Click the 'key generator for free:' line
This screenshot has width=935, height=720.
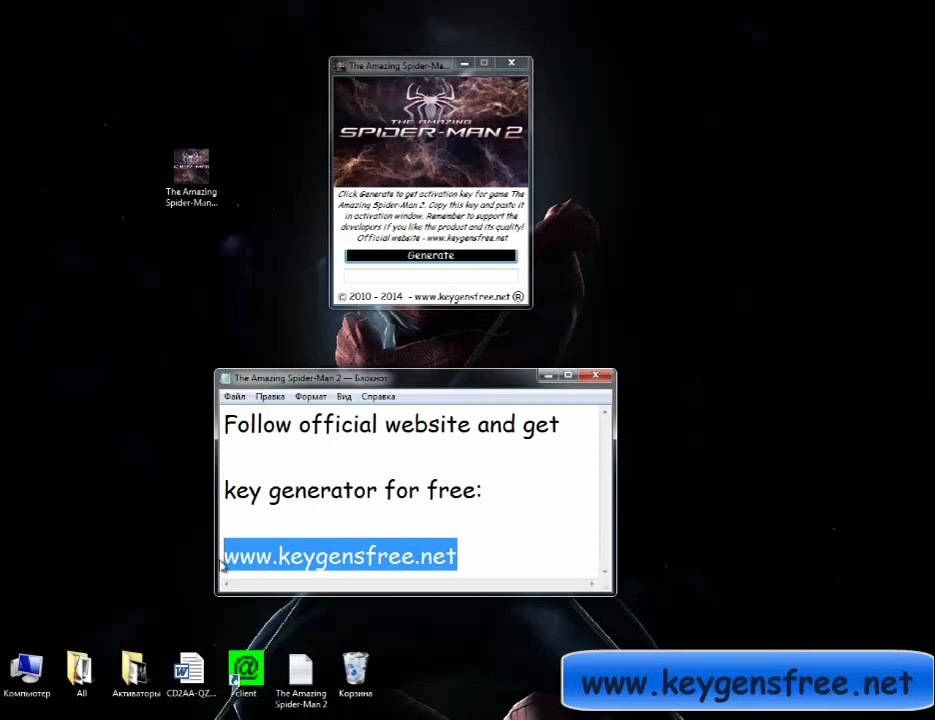pyautogui.click(x=352, y=490)
